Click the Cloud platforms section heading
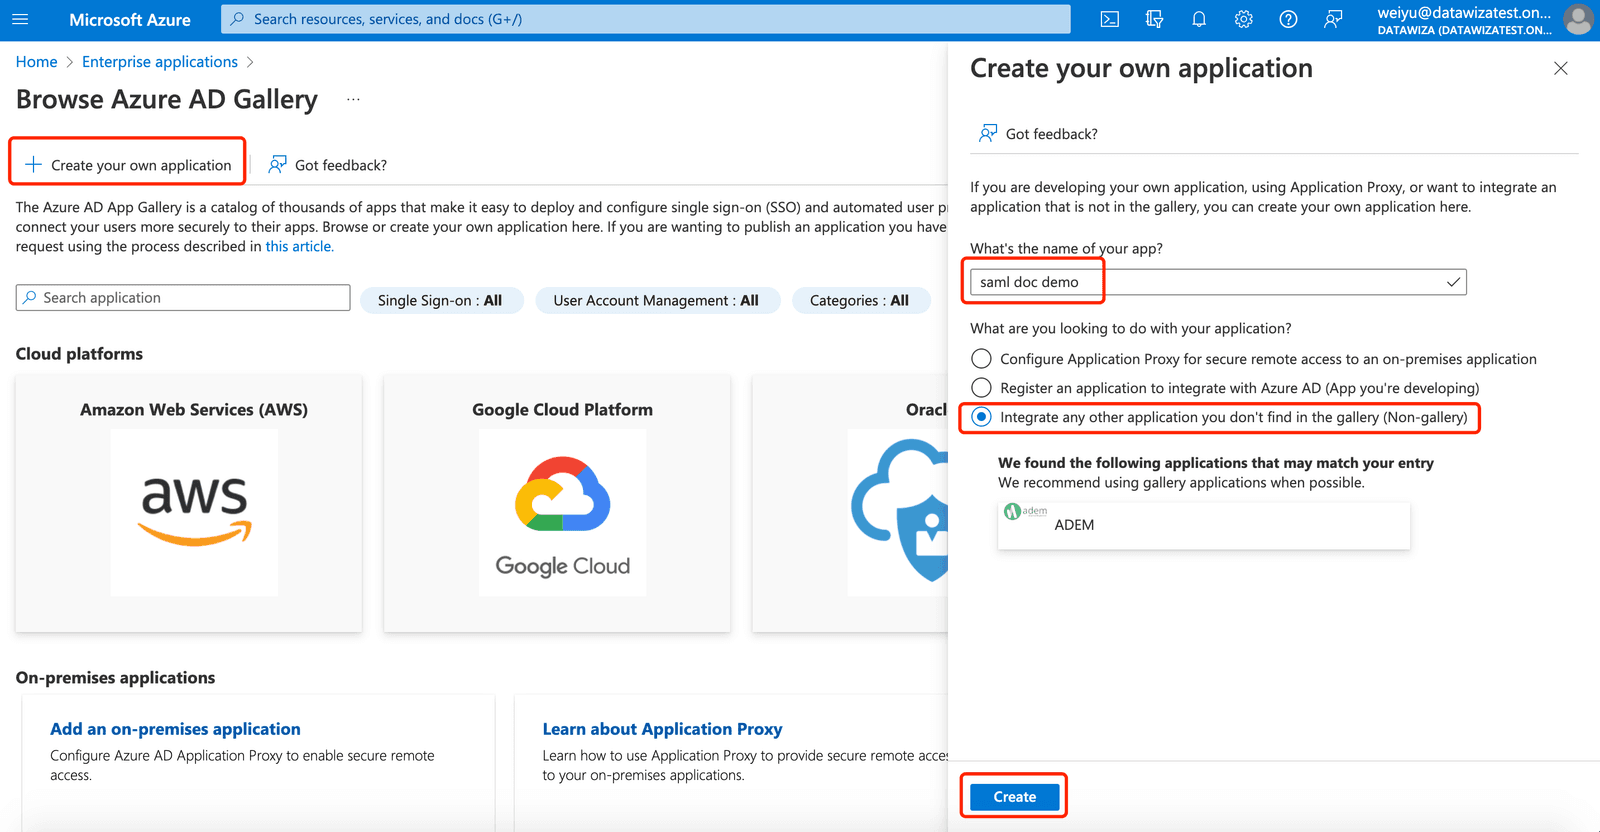1600x832 pixels. click(79, 354)
